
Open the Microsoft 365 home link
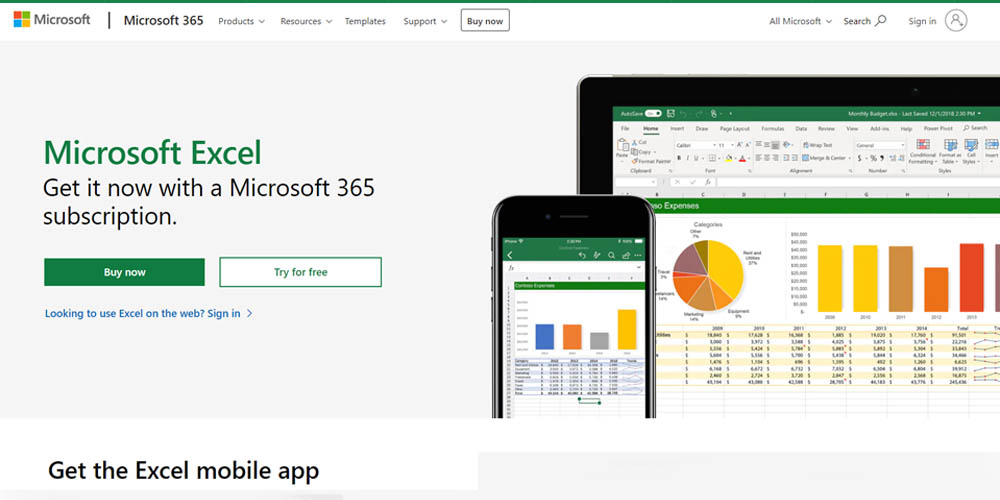(x=163, y=20)
